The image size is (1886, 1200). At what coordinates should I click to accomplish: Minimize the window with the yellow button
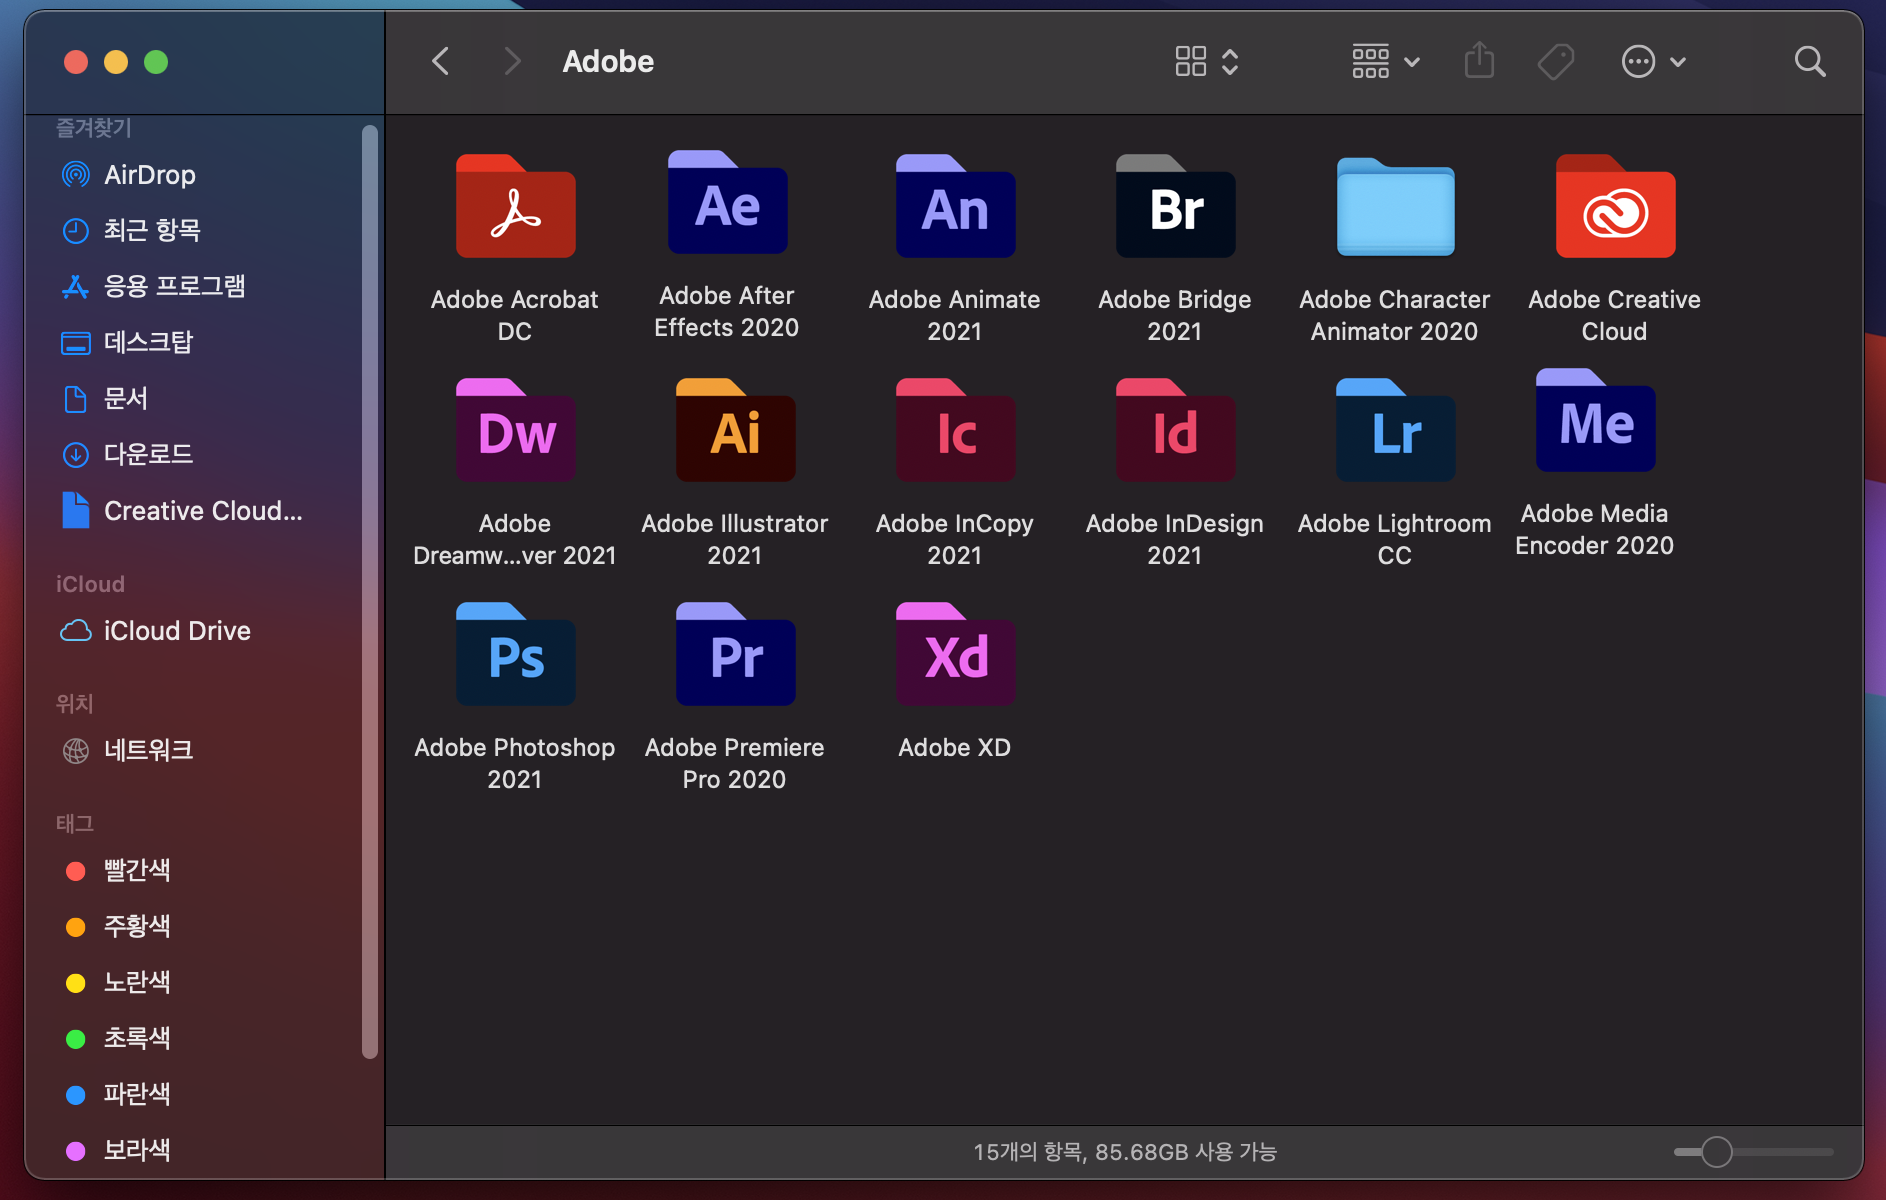[x=116, y=62]
